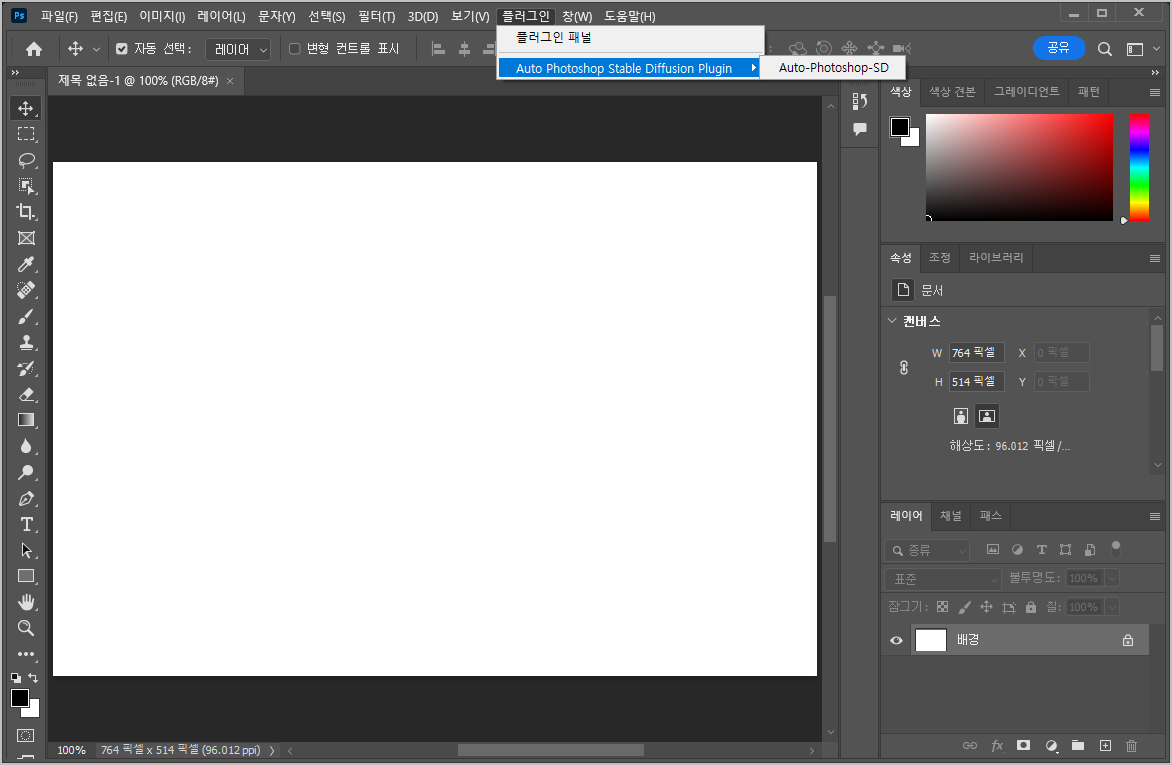
Task: Open the Comments panel icon
Action: point(860,129)
